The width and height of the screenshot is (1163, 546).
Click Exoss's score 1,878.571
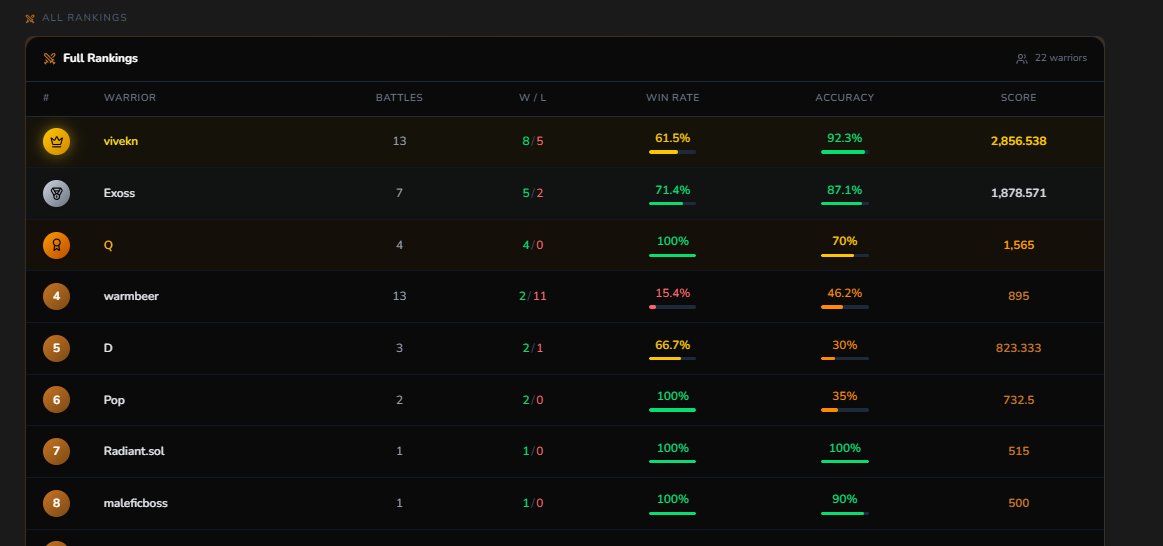(x=1018, y=194)
